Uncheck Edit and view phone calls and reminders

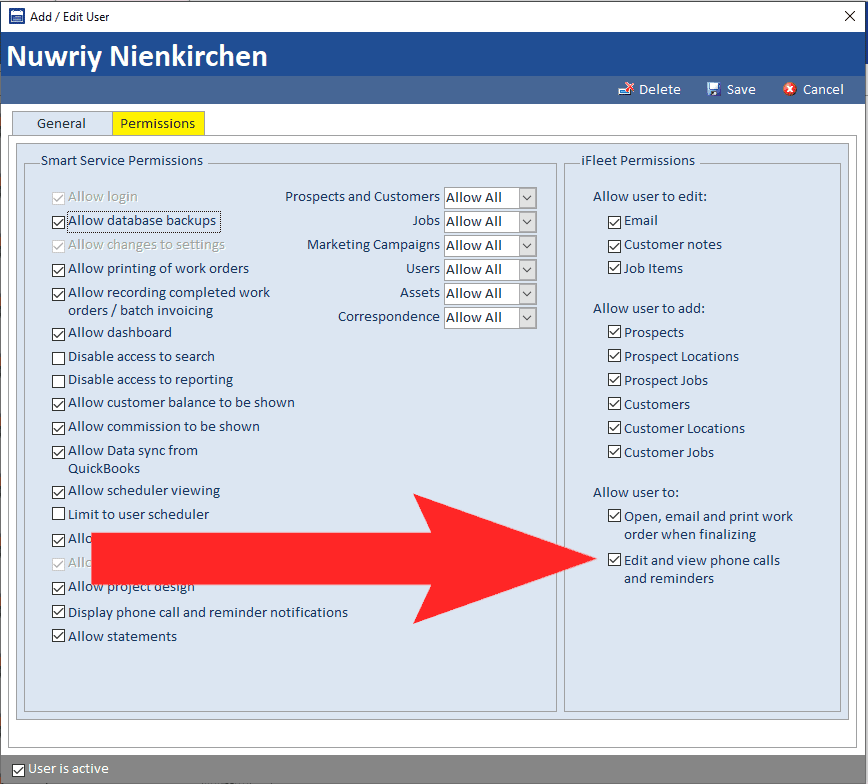(x=614, y=560)
